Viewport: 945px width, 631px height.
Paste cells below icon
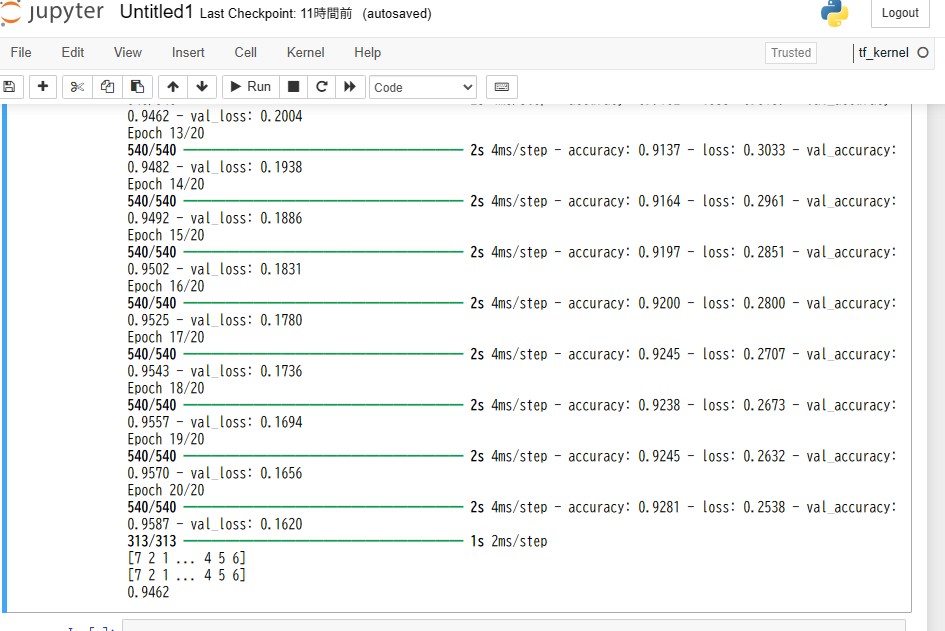coord(137,87)
